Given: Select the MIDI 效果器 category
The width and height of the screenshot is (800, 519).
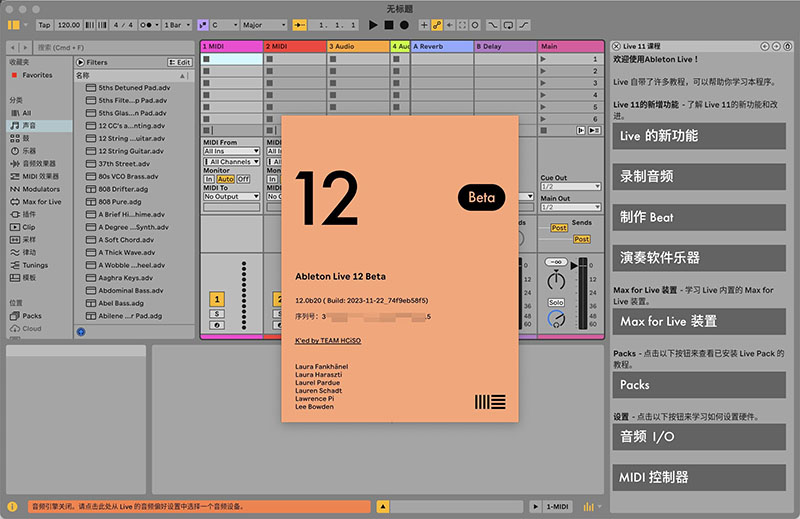Looking at the screenshot, I should coord(40,176).
